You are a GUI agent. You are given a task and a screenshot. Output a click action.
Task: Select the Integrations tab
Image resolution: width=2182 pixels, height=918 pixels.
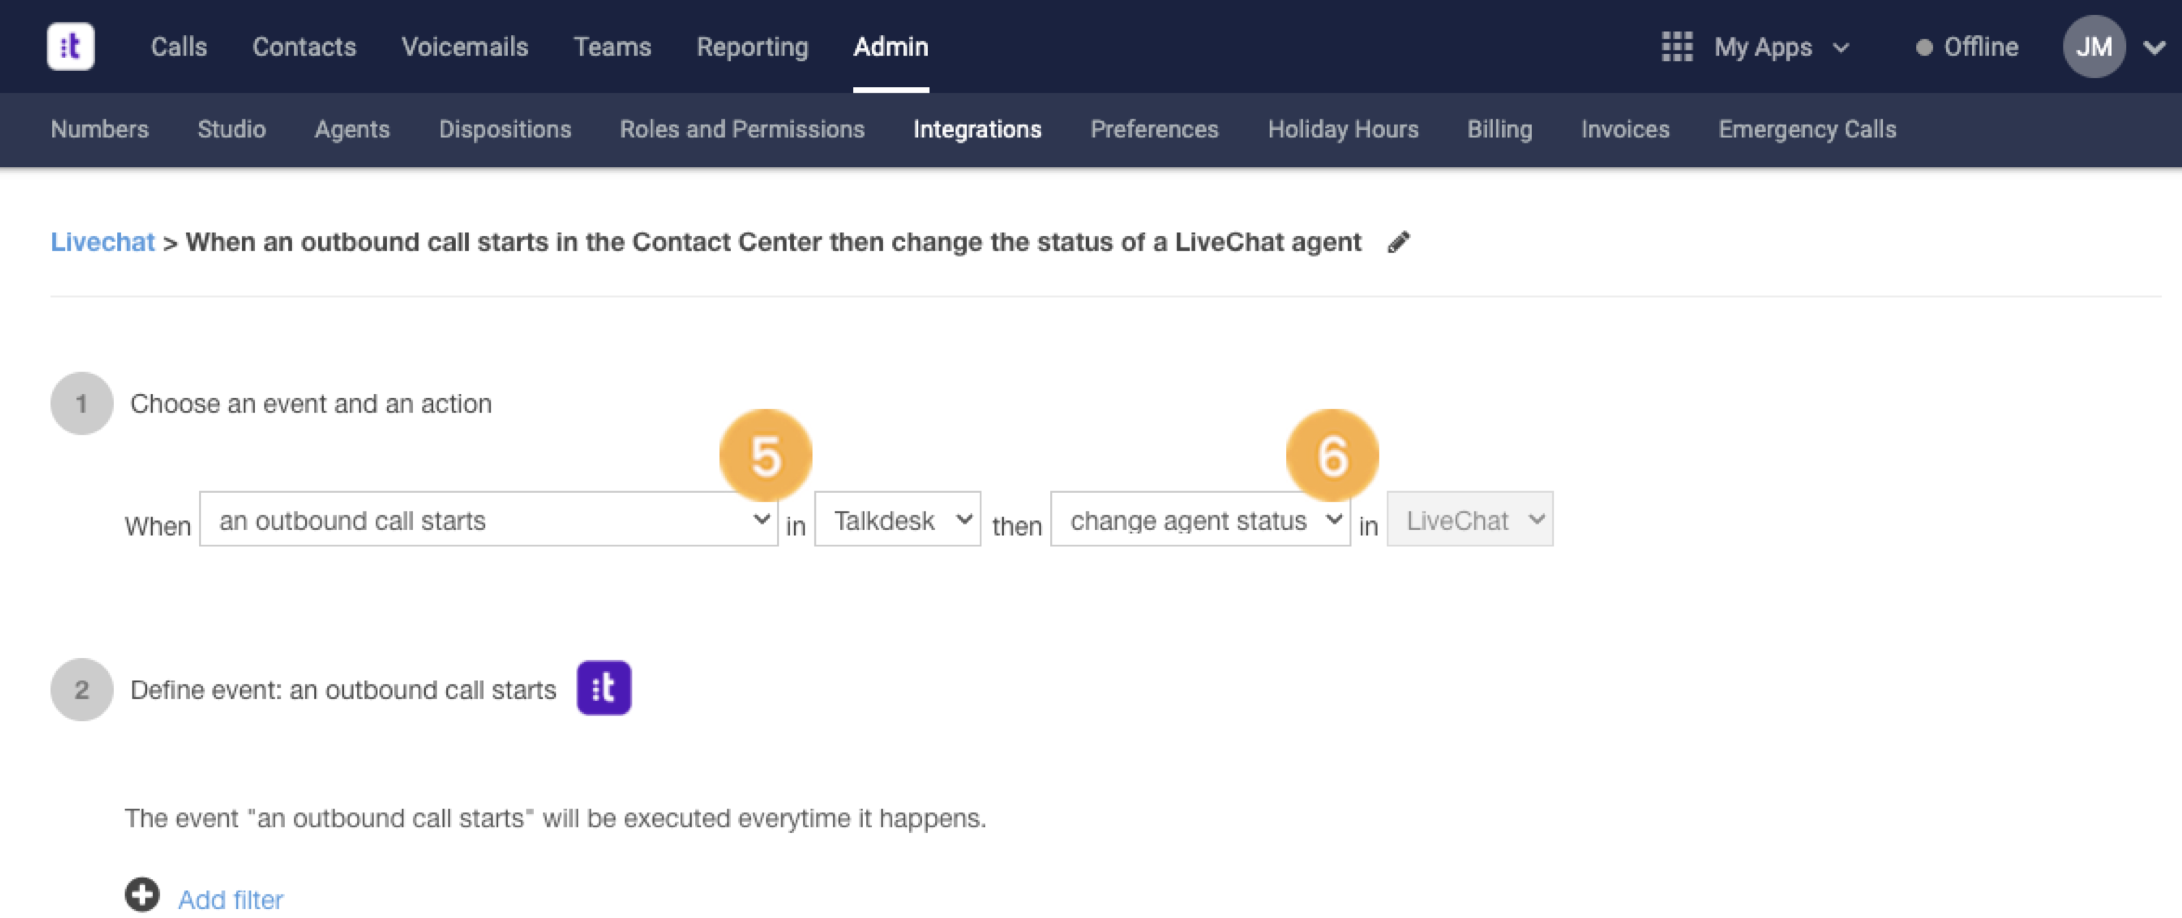pyautogui.click(x=977, y=129)
